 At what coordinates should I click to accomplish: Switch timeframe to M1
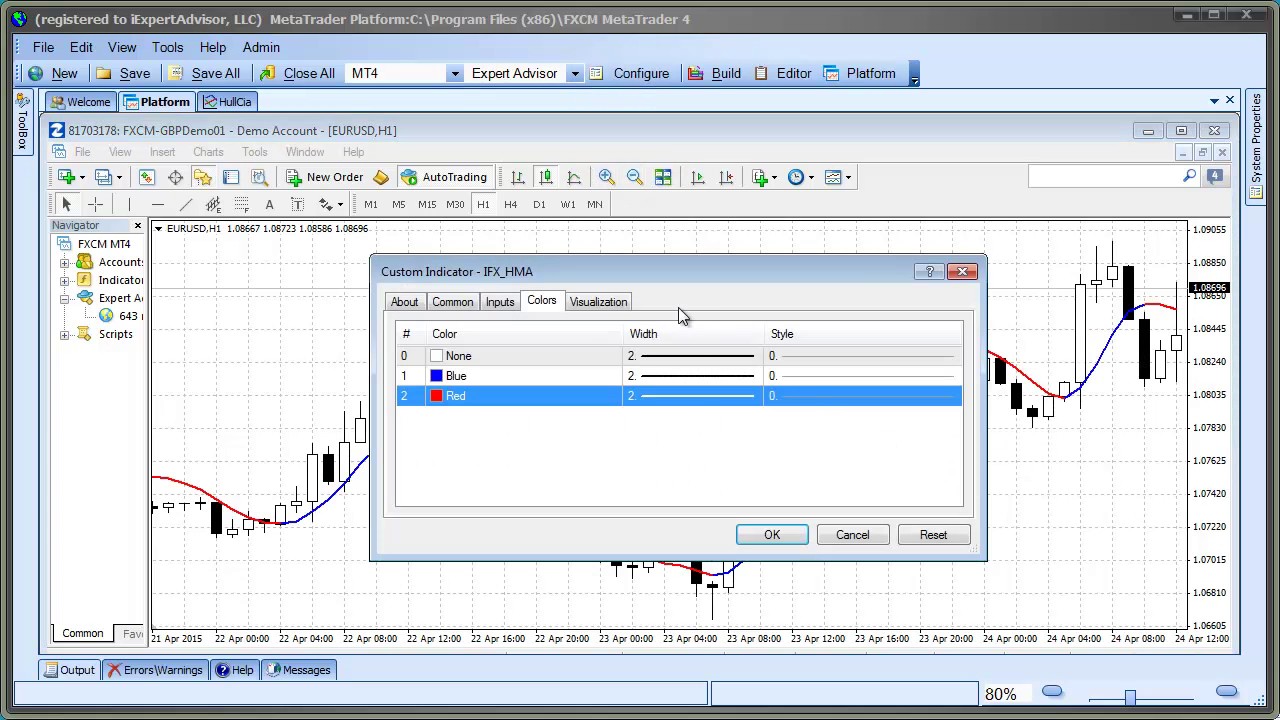[x=371, y=204]
